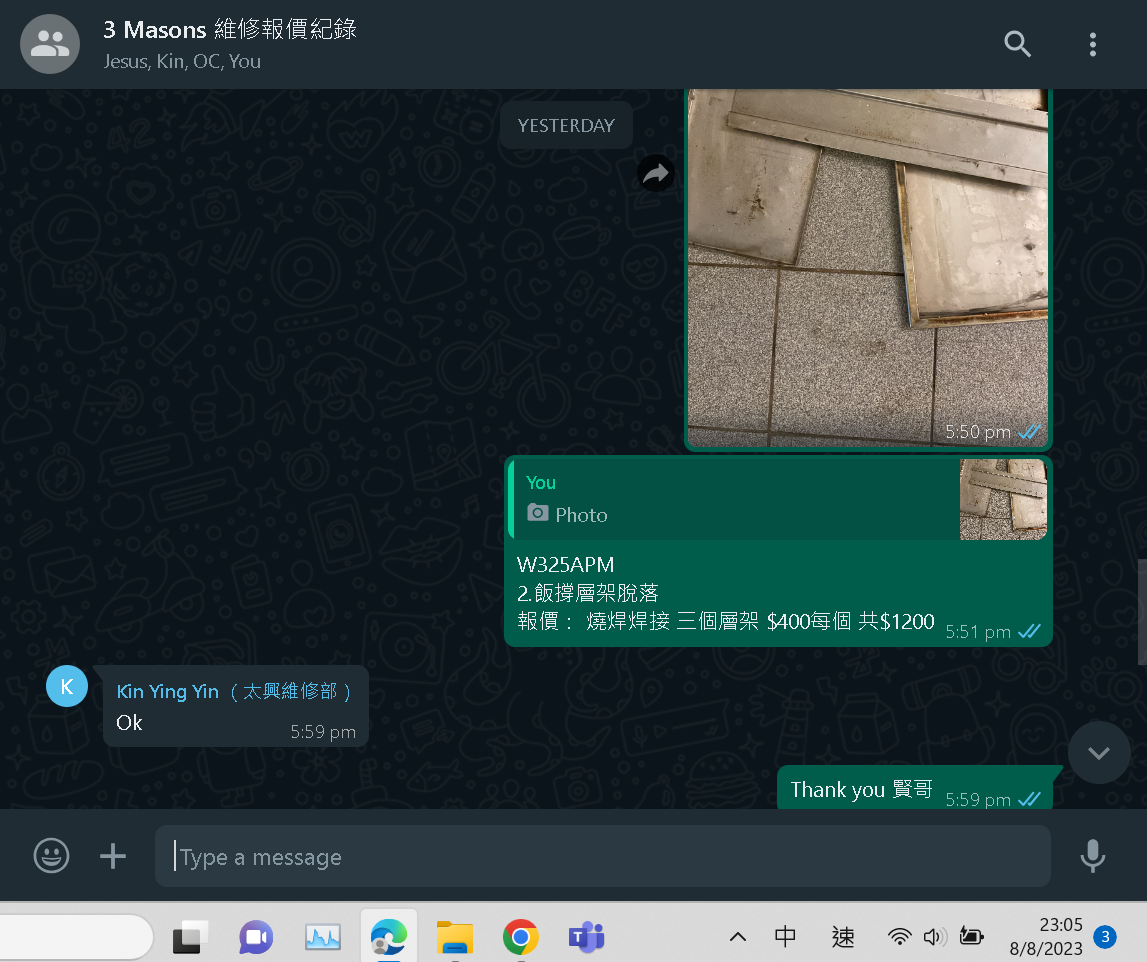Click the taskbar search box
The height and width of the screenshot is (962, 1147).
click(x=76, y=936)
